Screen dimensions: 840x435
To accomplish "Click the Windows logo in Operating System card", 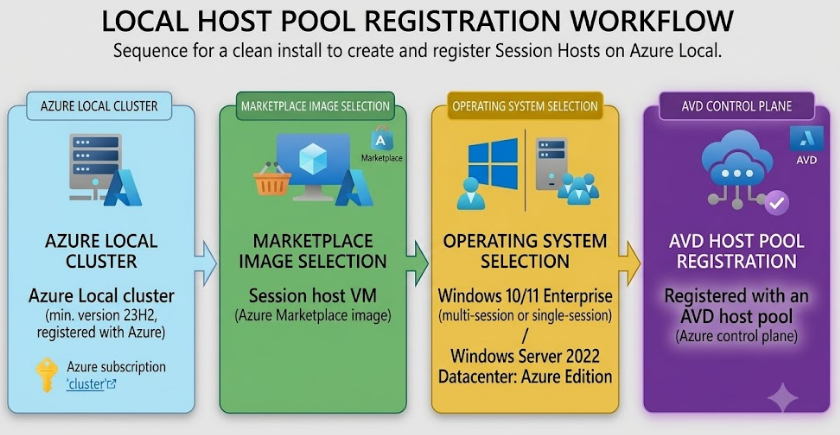I will (x=493, y=163).
